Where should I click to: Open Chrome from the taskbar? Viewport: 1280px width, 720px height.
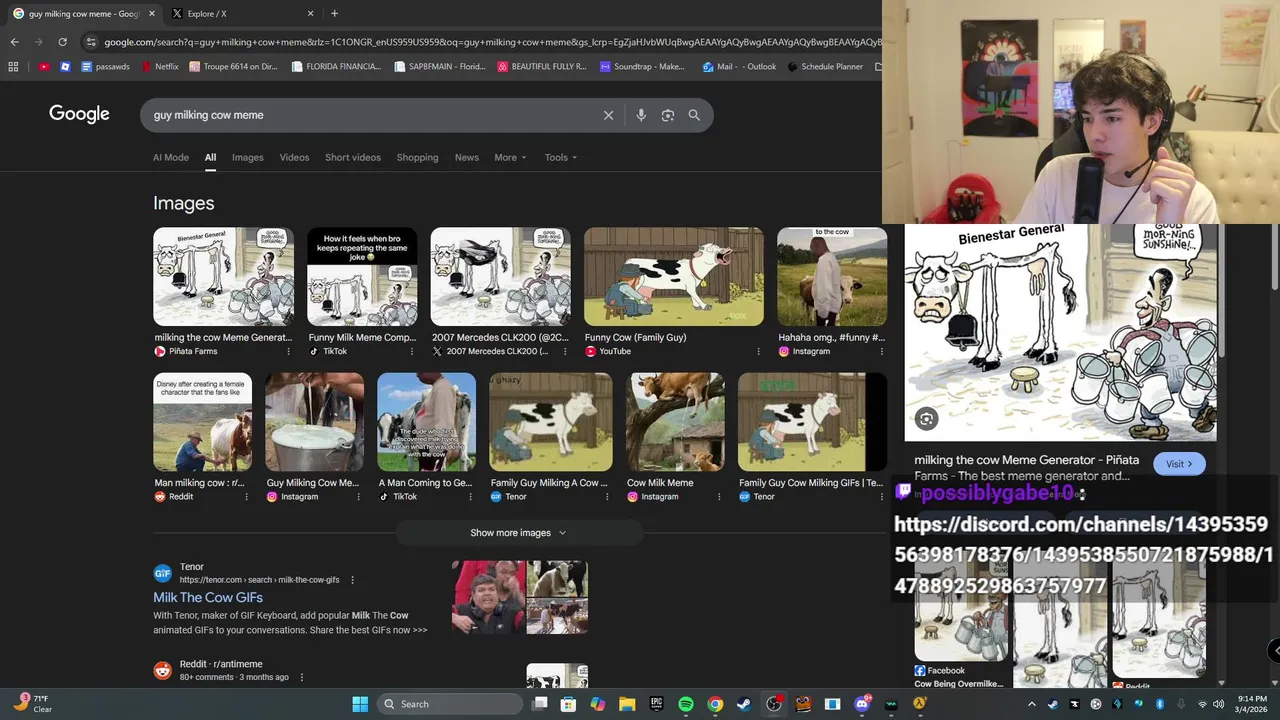715,704
